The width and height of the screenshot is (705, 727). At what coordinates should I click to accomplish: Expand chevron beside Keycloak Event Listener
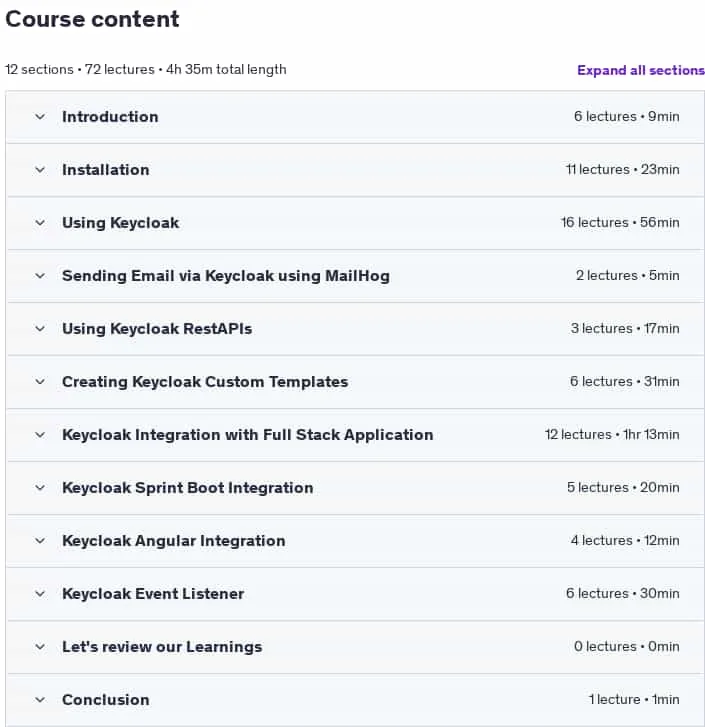click(40, 594)
